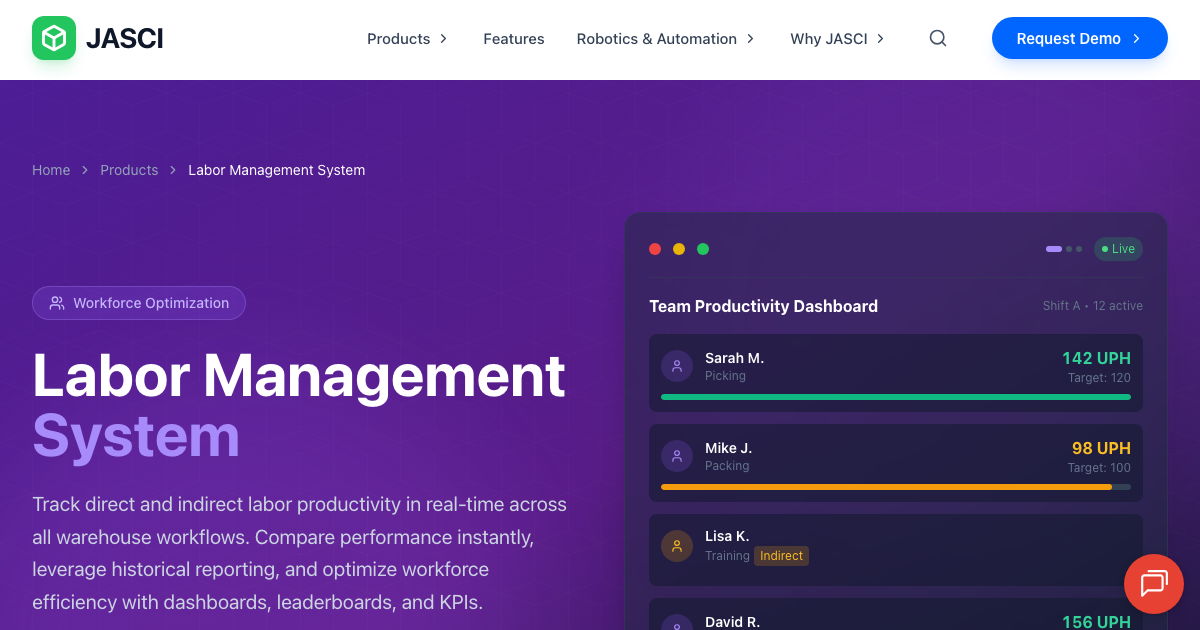Click the 98 UPH value
The image size is (1200, 630).
click(1101, 448)
